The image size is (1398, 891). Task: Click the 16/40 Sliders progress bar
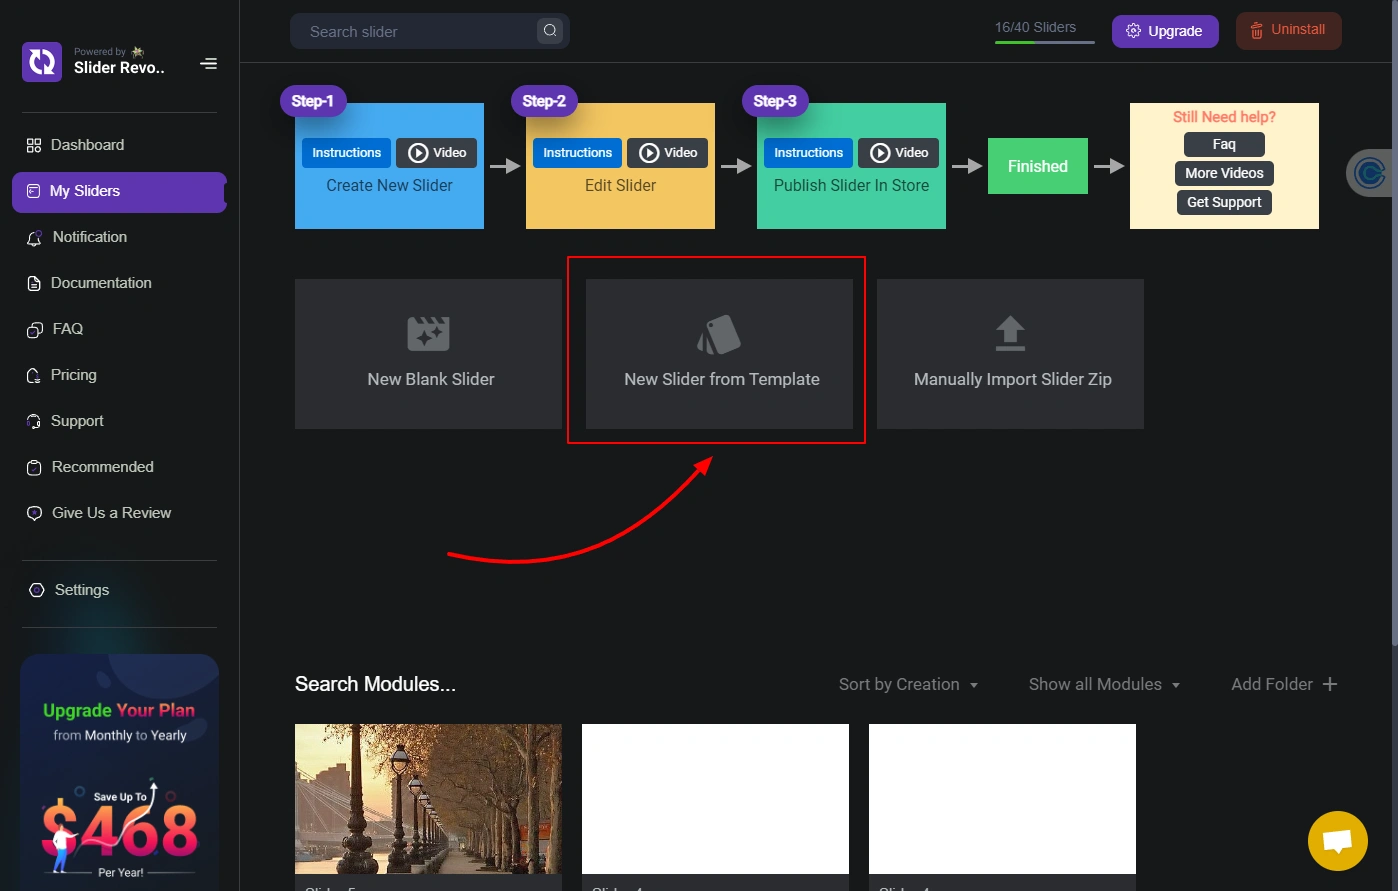point(1045,42)
